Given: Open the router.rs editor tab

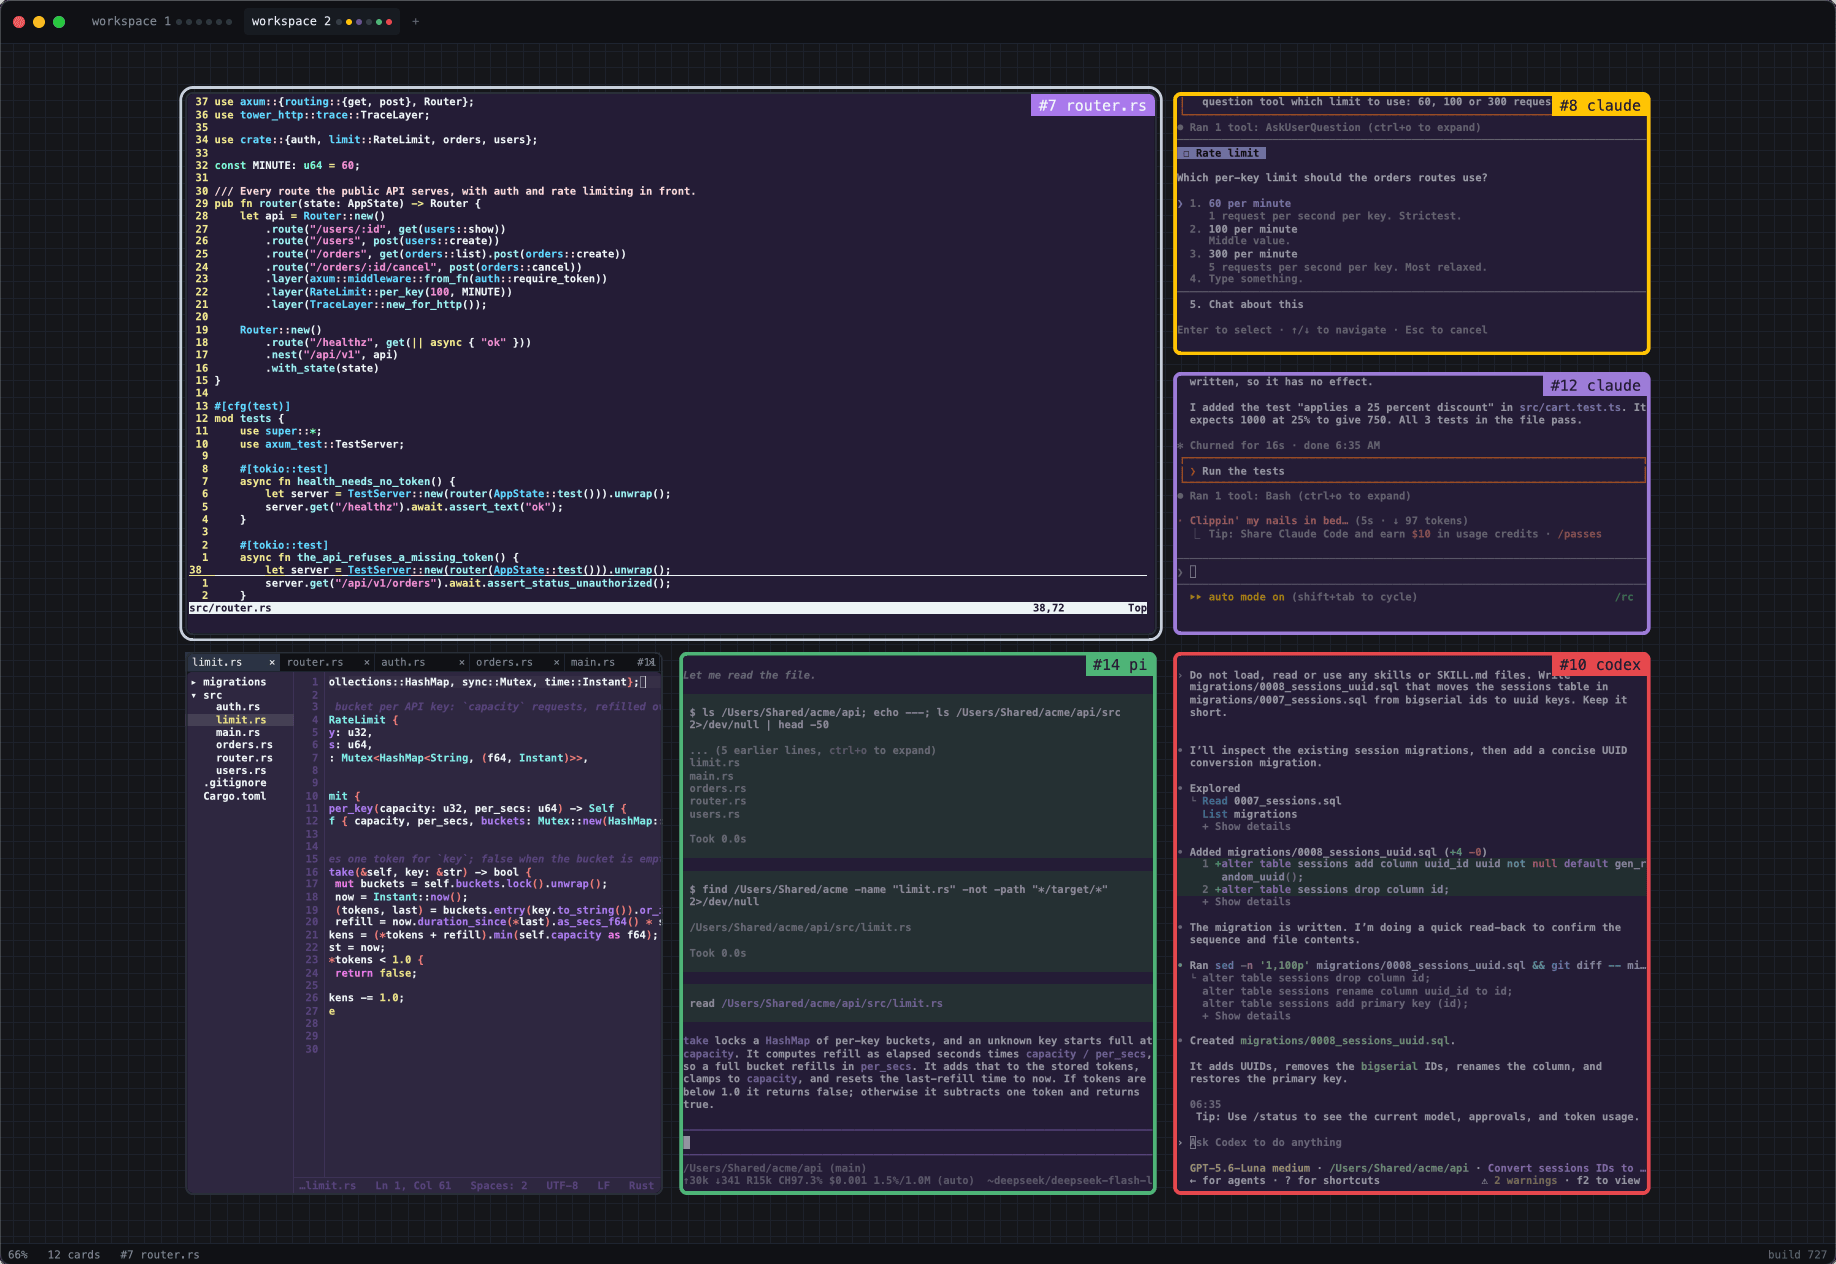Looking at the screenshot, I should tap(315, 662).
